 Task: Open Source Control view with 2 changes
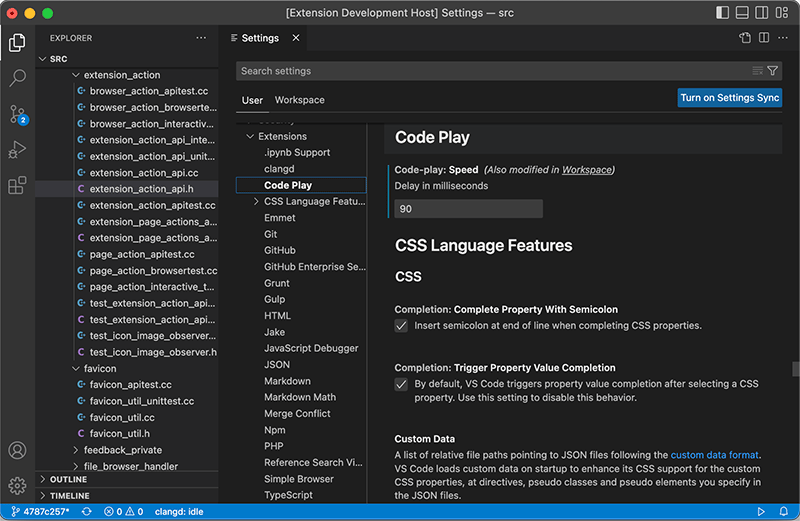click(x=17, y=114)
